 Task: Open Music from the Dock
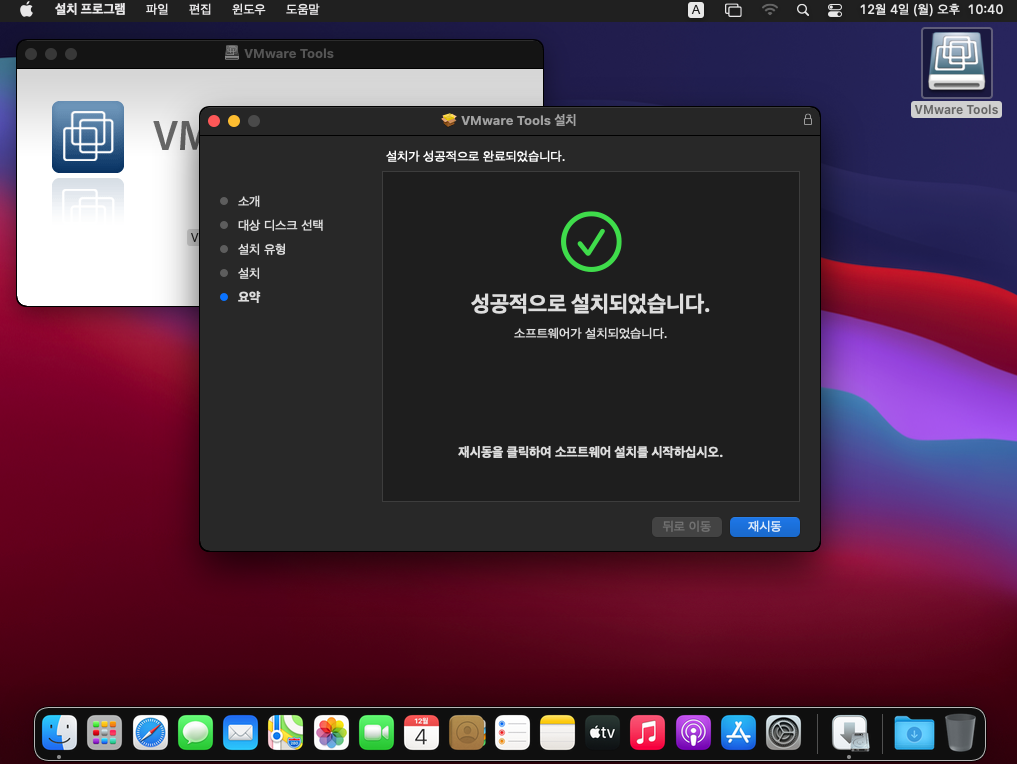click(x=647, y=733)
